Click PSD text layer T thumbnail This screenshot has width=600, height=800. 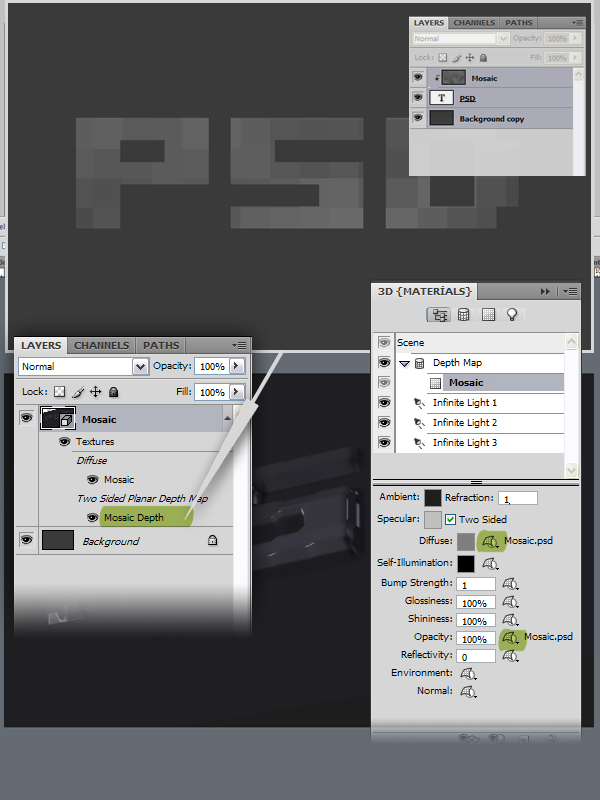tap(441, 97)
